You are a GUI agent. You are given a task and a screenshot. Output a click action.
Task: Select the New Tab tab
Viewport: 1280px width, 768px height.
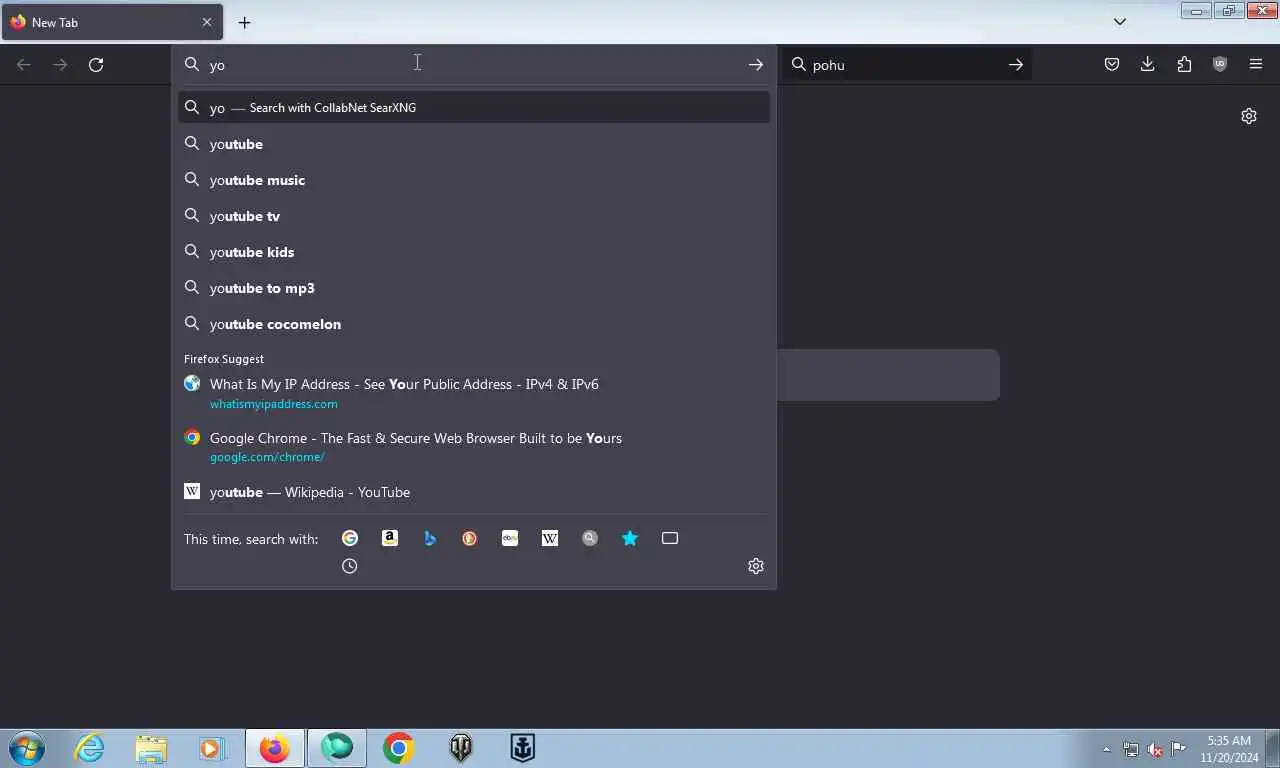point(112,22)
